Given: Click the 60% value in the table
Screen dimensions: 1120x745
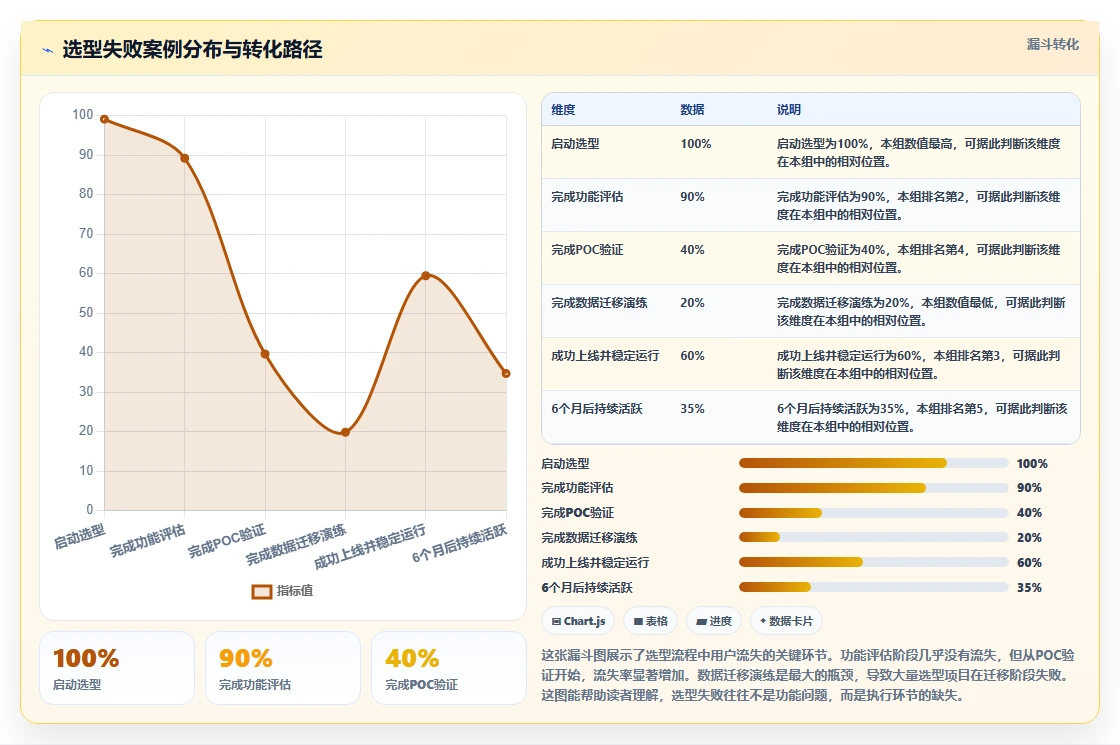Looking at the screenshot, I should [x=692, y=355].
